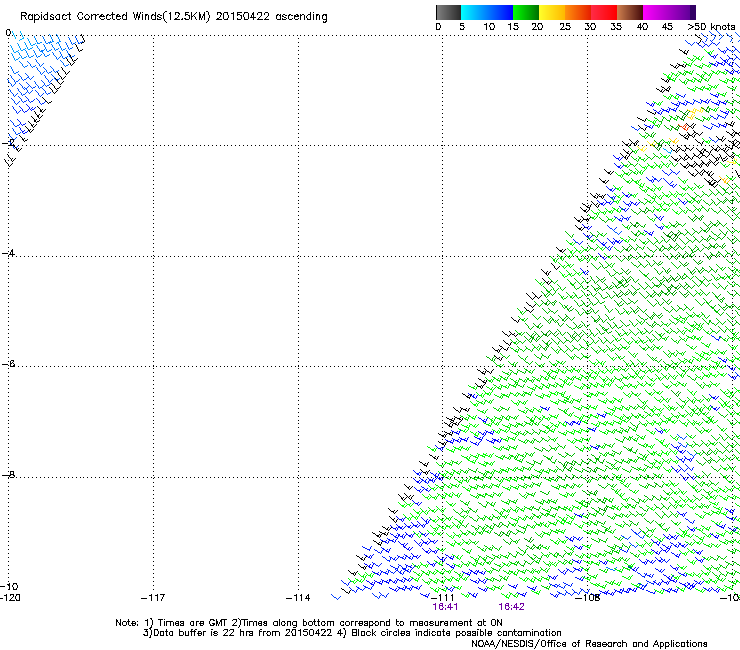
Task: Click the brown 35-40 knots color segment
Action: 630,12
